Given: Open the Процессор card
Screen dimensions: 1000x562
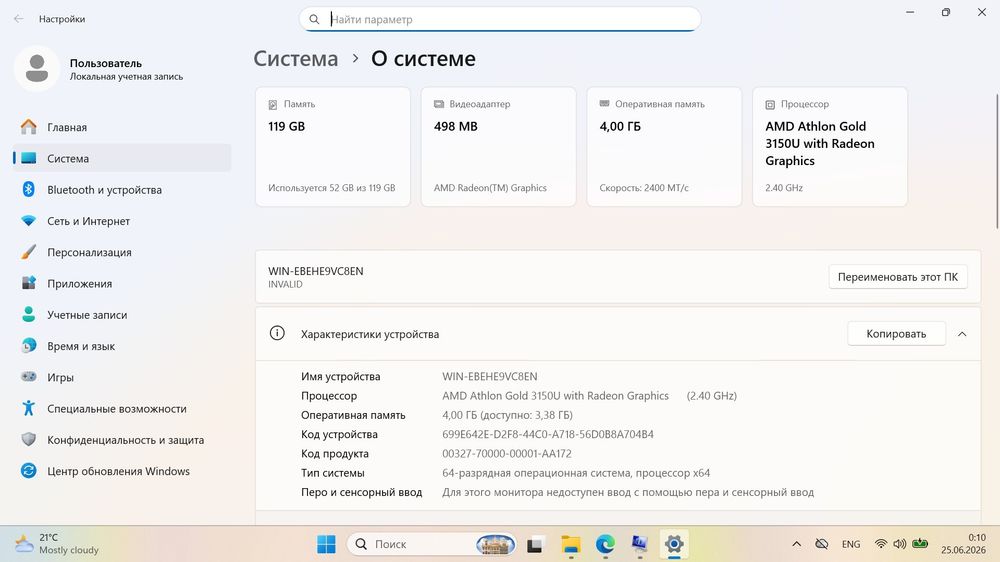Looking at the screenshot, I should coord(830,147).
